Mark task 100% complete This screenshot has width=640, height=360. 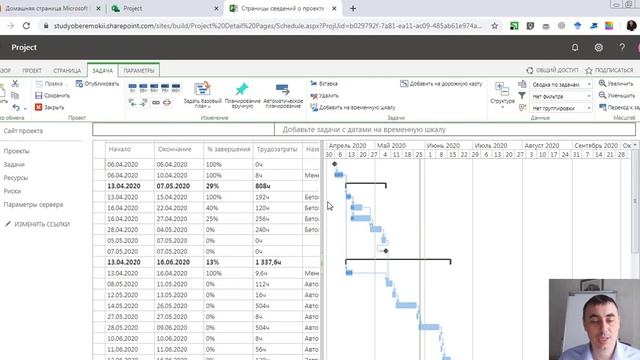[x=176, y=88]
